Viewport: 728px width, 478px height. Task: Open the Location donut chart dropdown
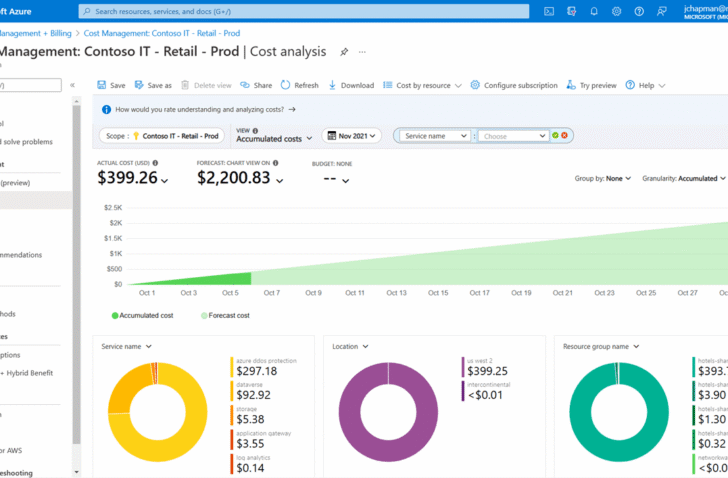[351, 346]
